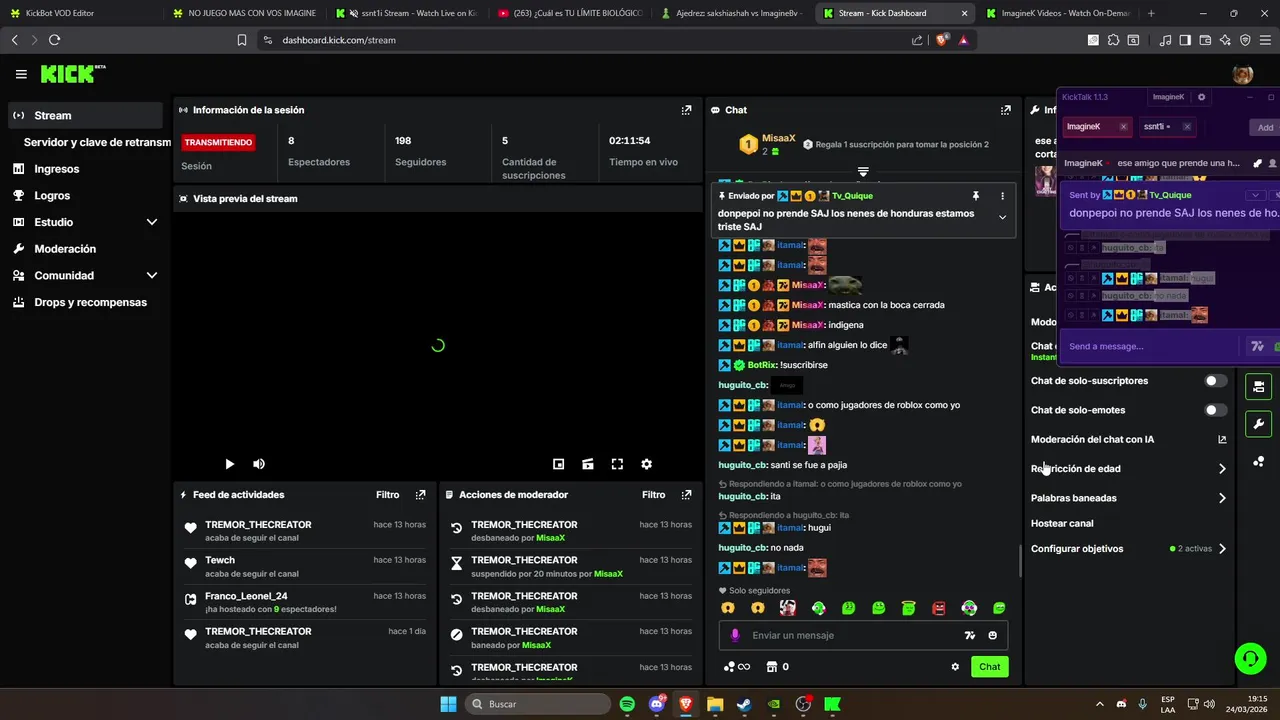The image size is (1280, 720).
Task: Click Hostear canal
Action: [1062, 523]
